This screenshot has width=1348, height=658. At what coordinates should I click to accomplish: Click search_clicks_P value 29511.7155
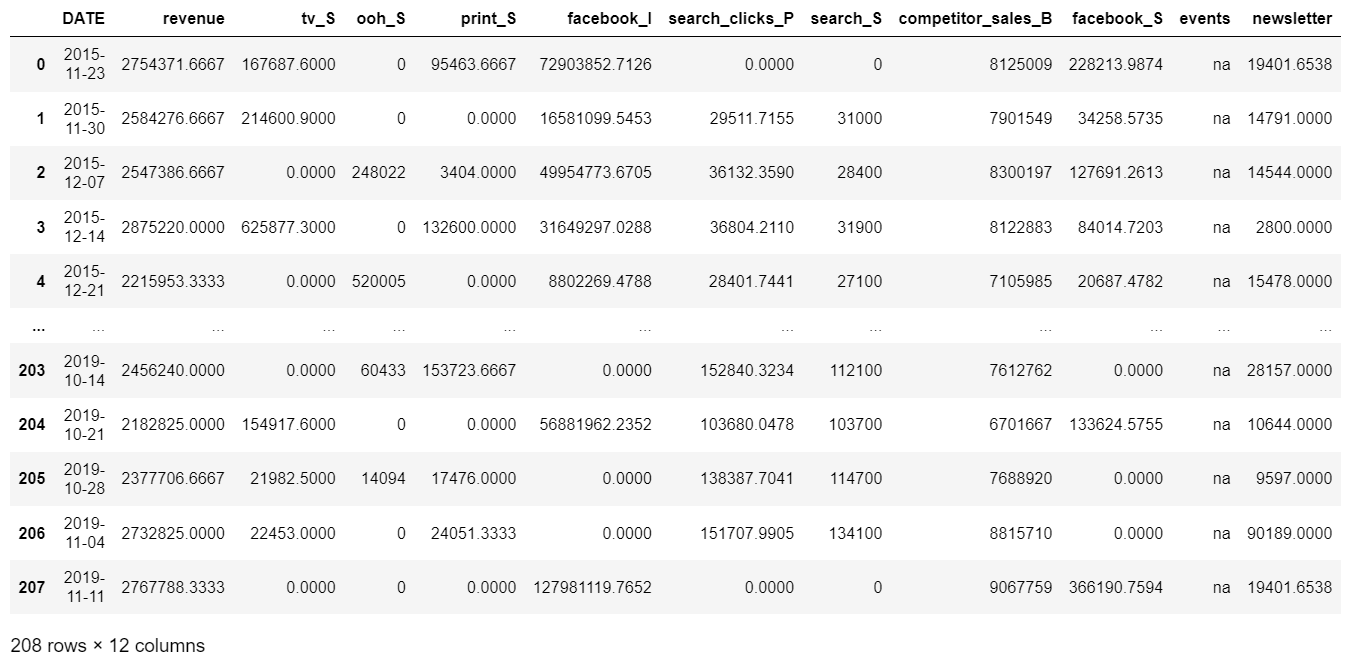[x=752, y=118]
